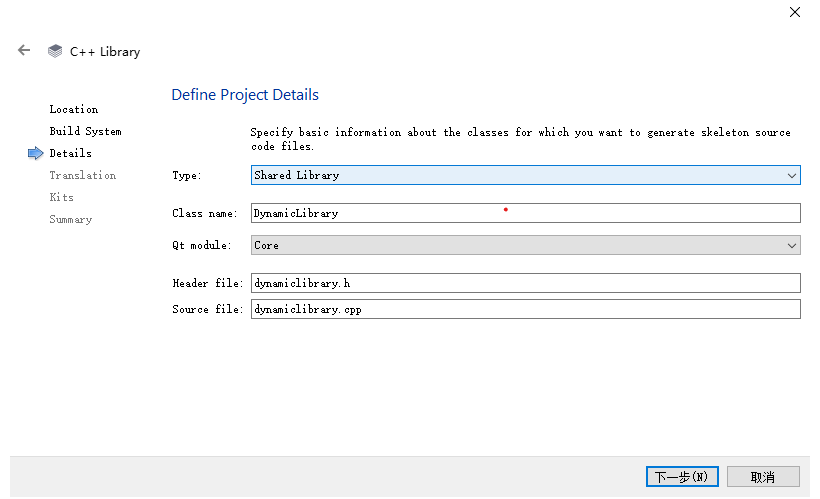The height and width of the screenshot is (499, 820).
Task: Click the Source file text field
Action: (x=525, y=309)
